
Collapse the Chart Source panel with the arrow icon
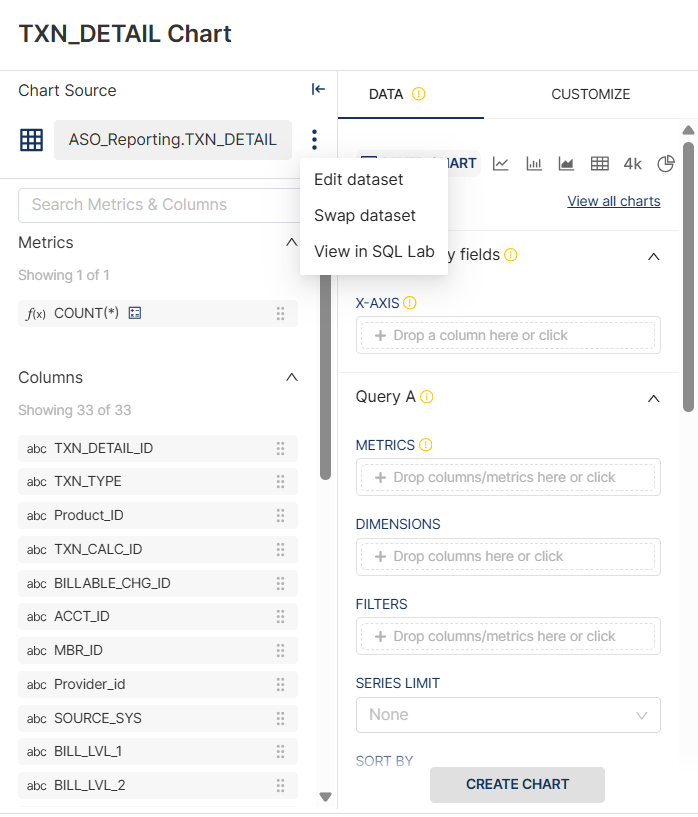[x=318, y=90]
